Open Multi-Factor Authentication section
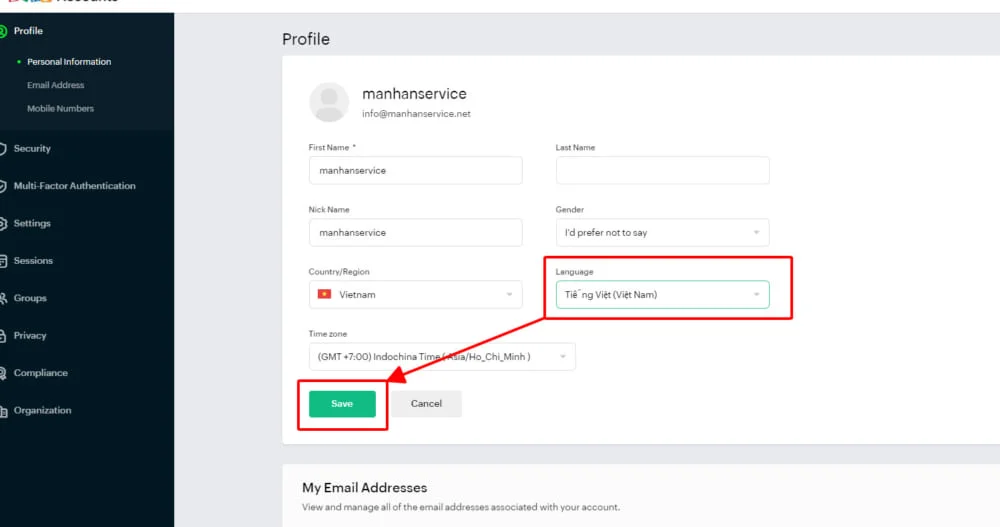This screenshot has height=527, width=1000. [x=74, y=186]
